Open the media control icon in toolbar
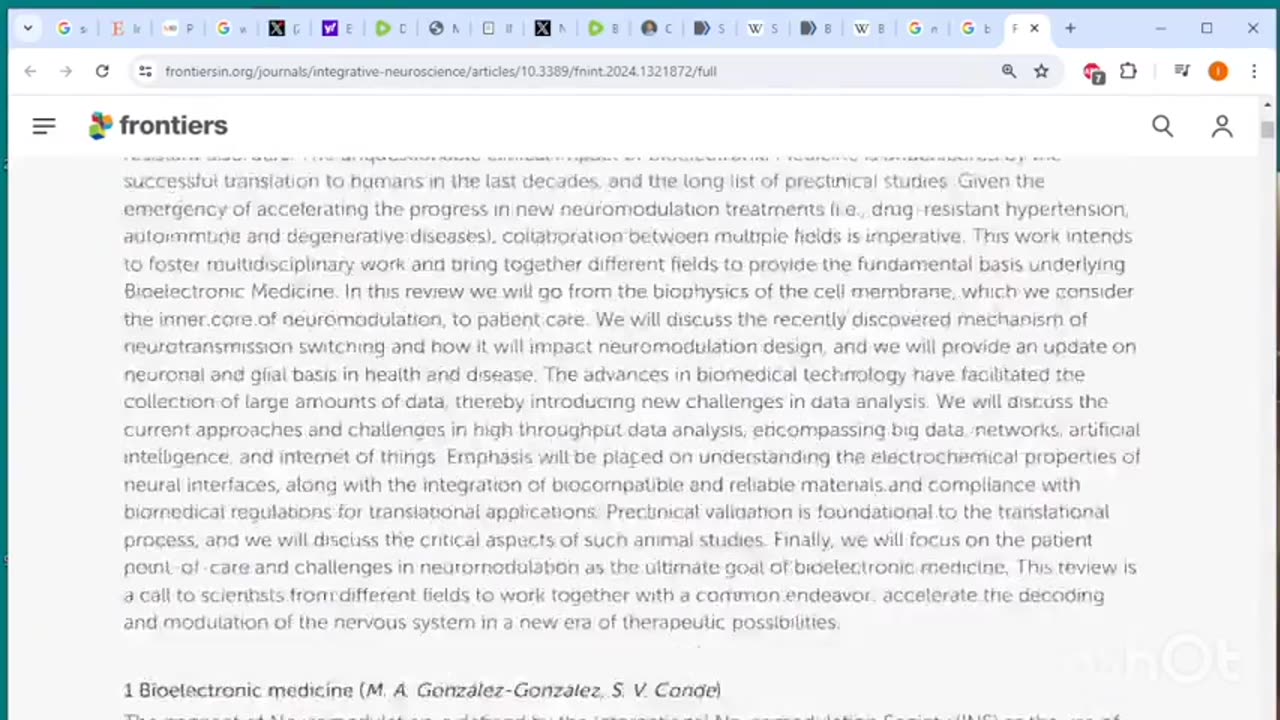 pyautogui.click(x=1182, y=71)
